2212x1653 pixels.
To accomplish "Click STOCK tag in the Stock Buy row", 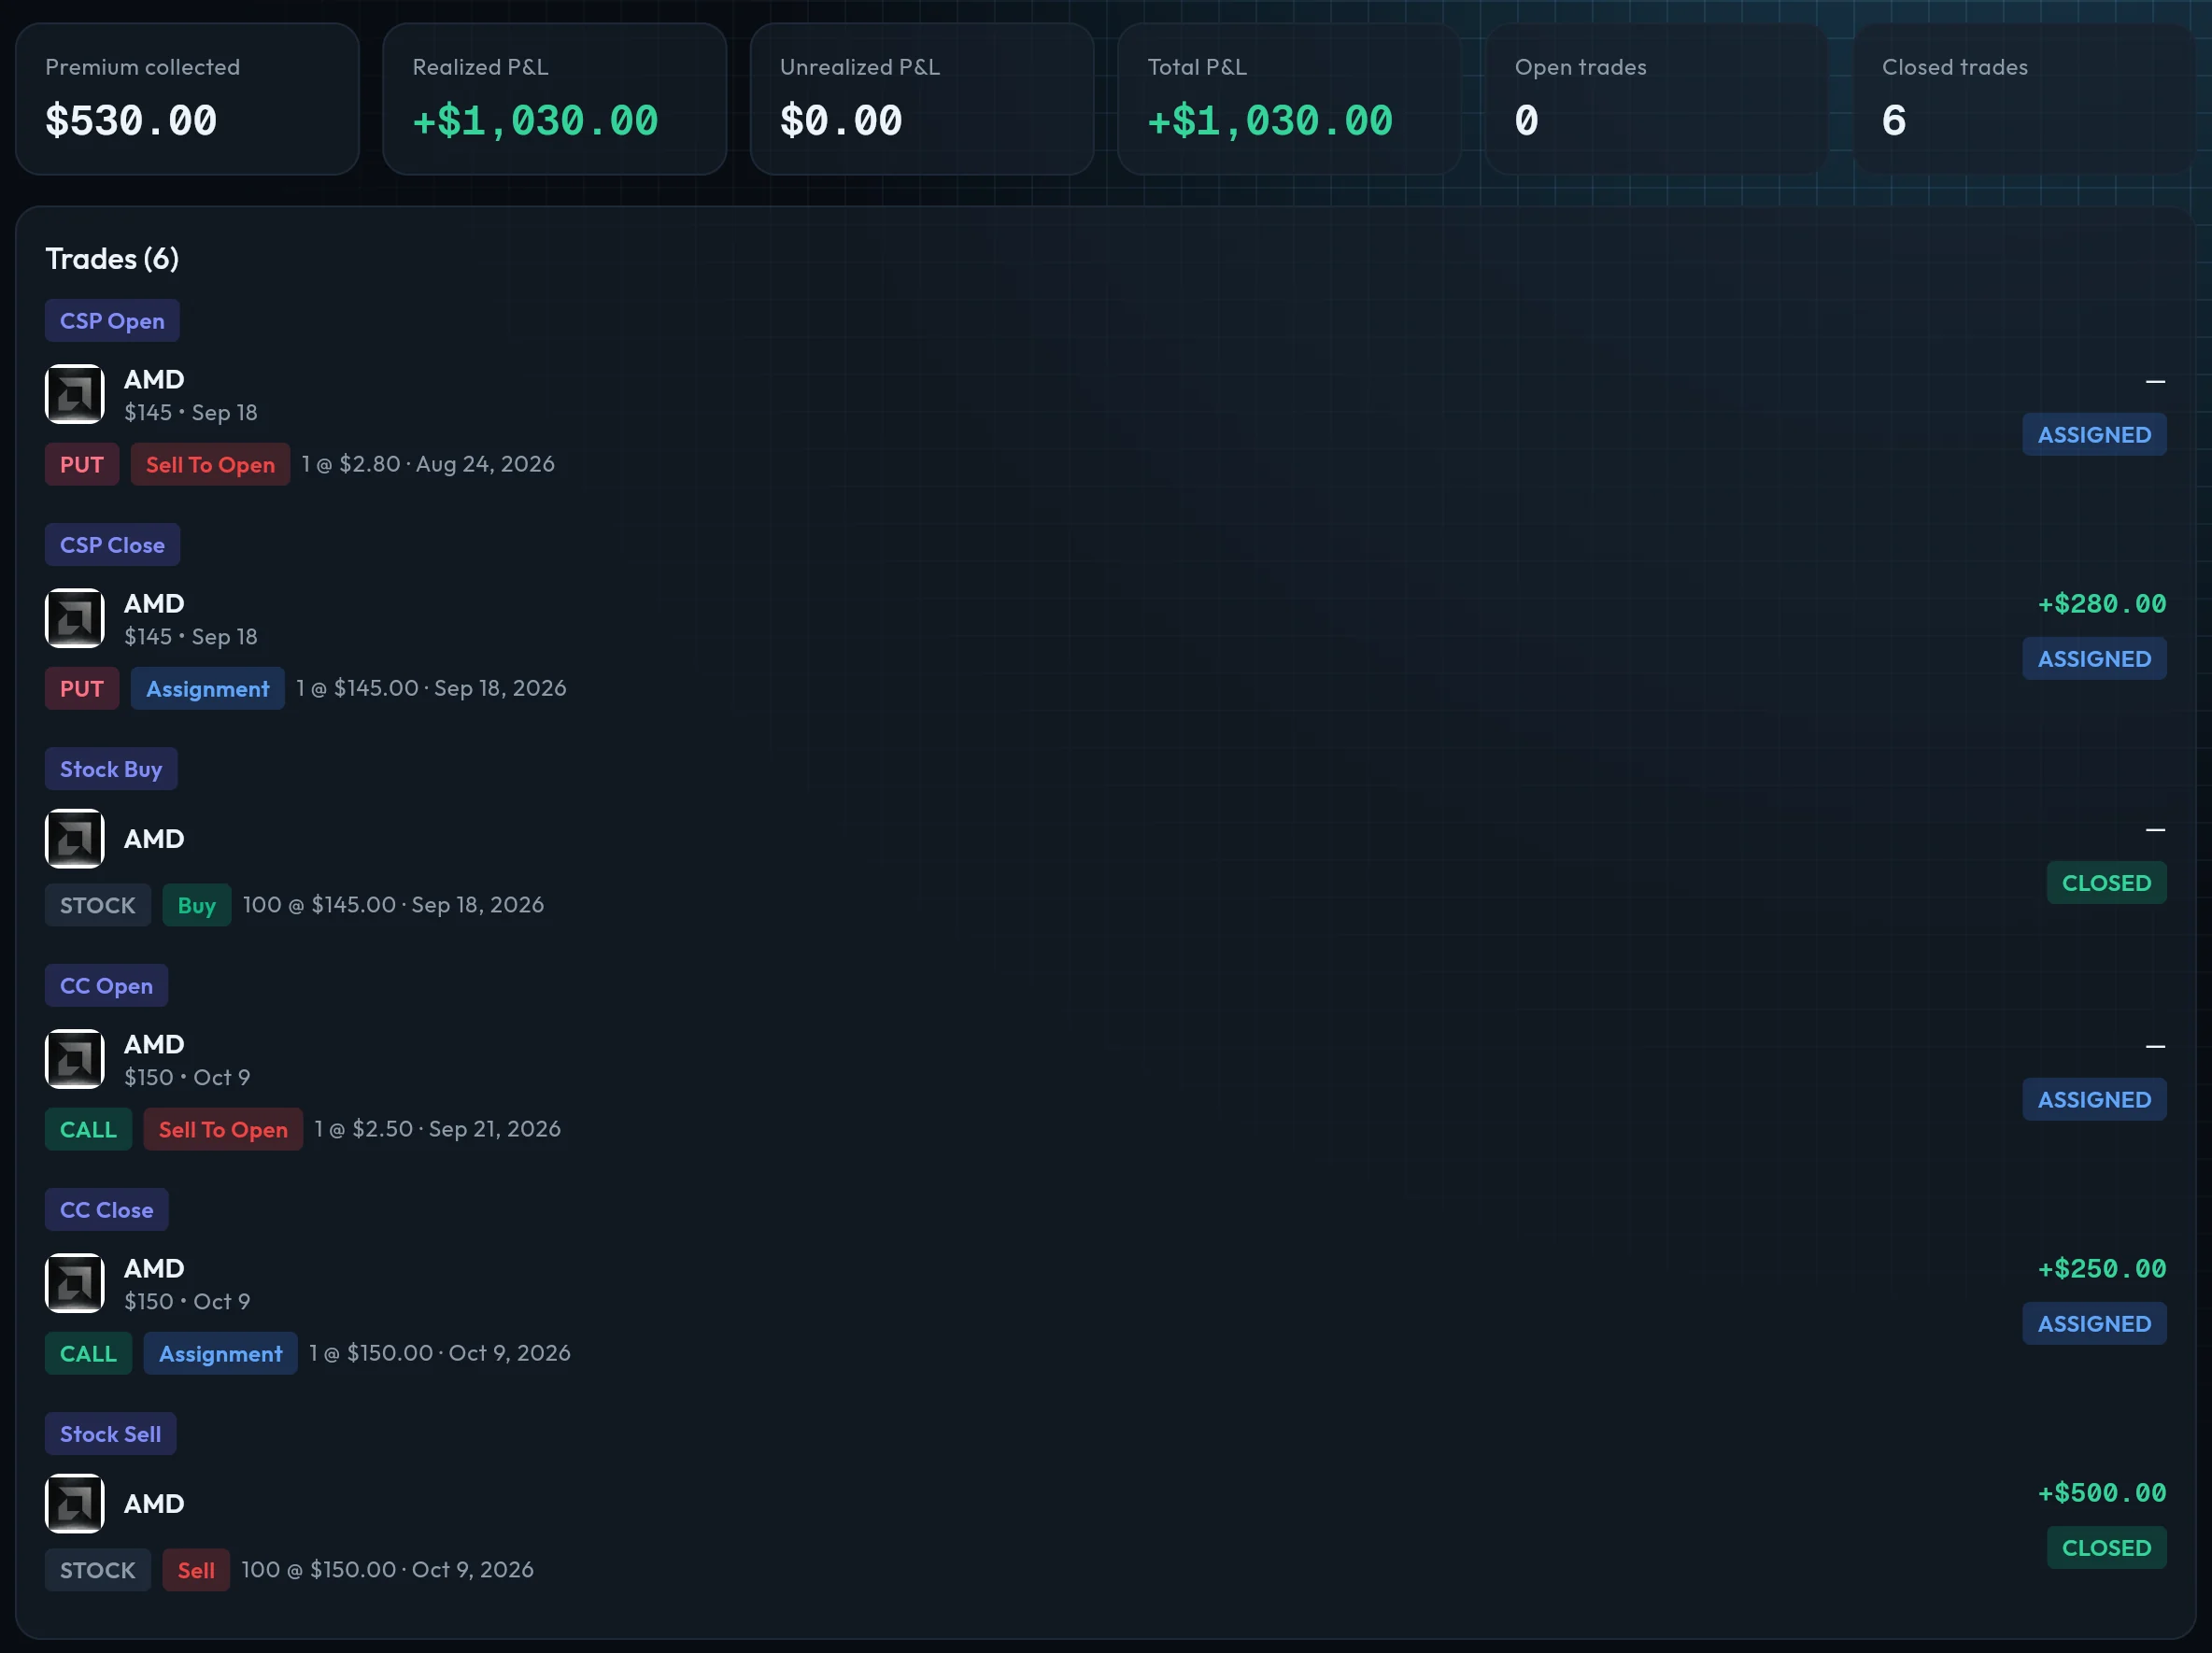I will coord(97,905).
